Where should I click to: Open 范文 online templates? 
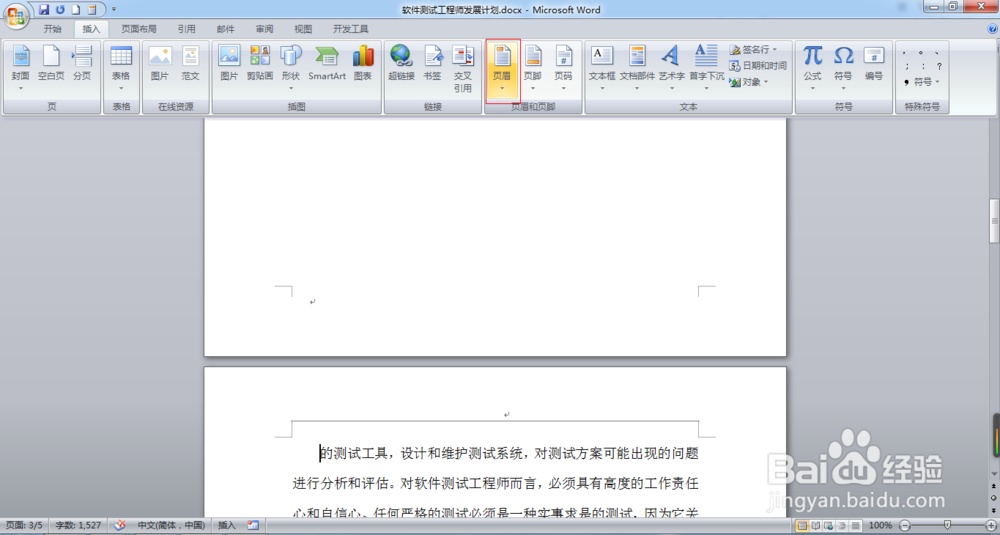click(x=190, y=64)
